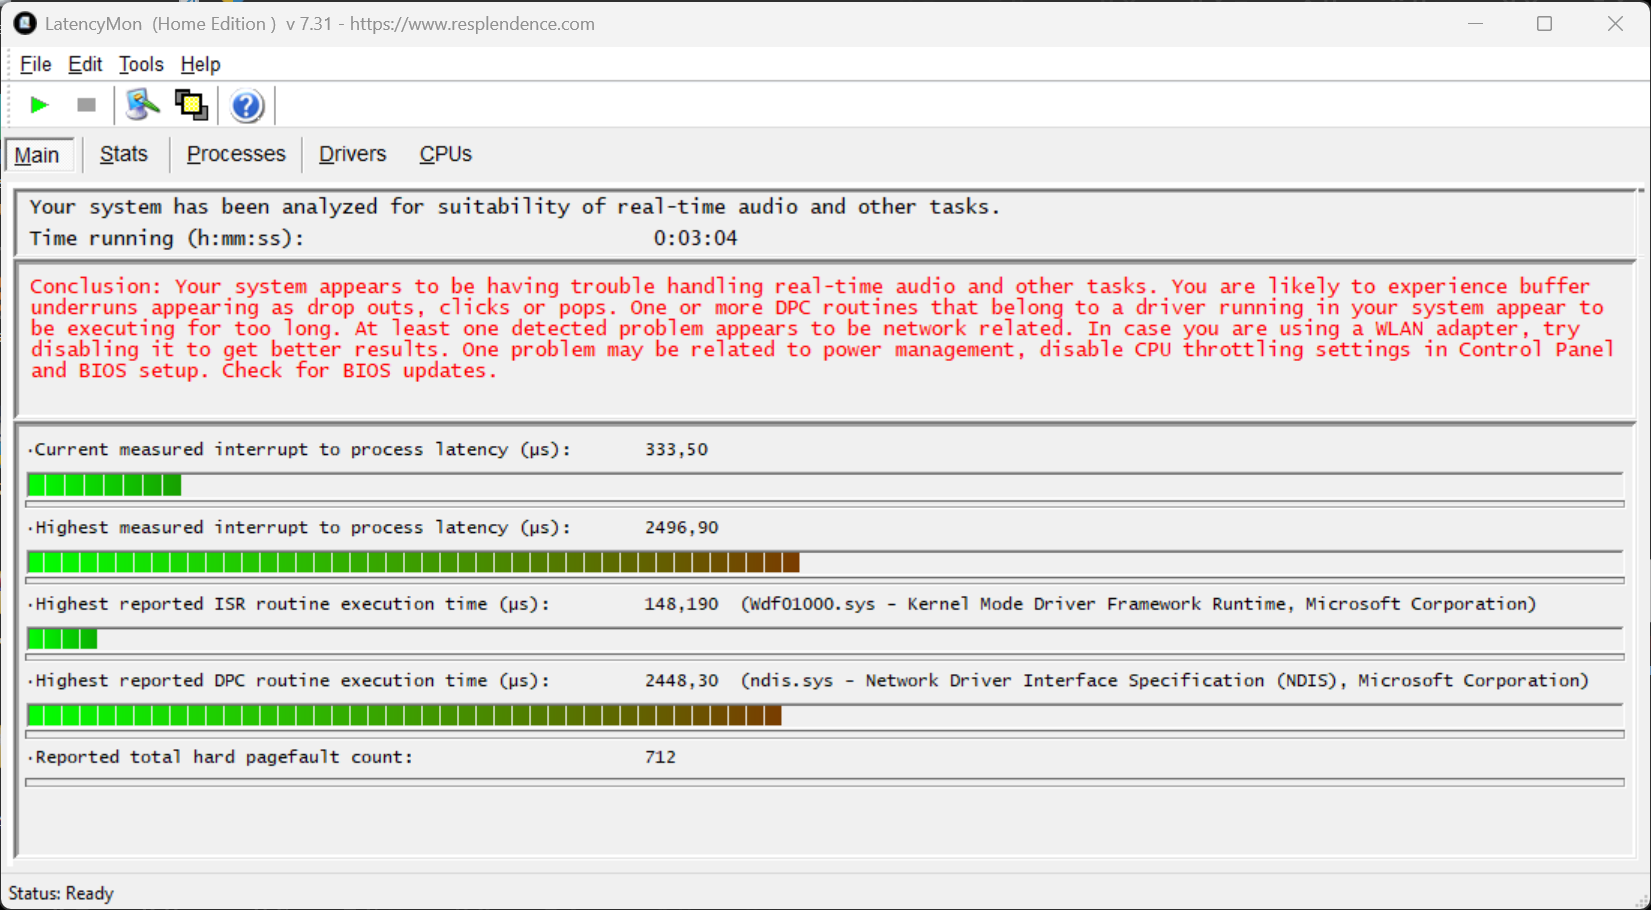Start monitoring with the green play button
Screen dimensions: 1651x910
tap(39, 105)
